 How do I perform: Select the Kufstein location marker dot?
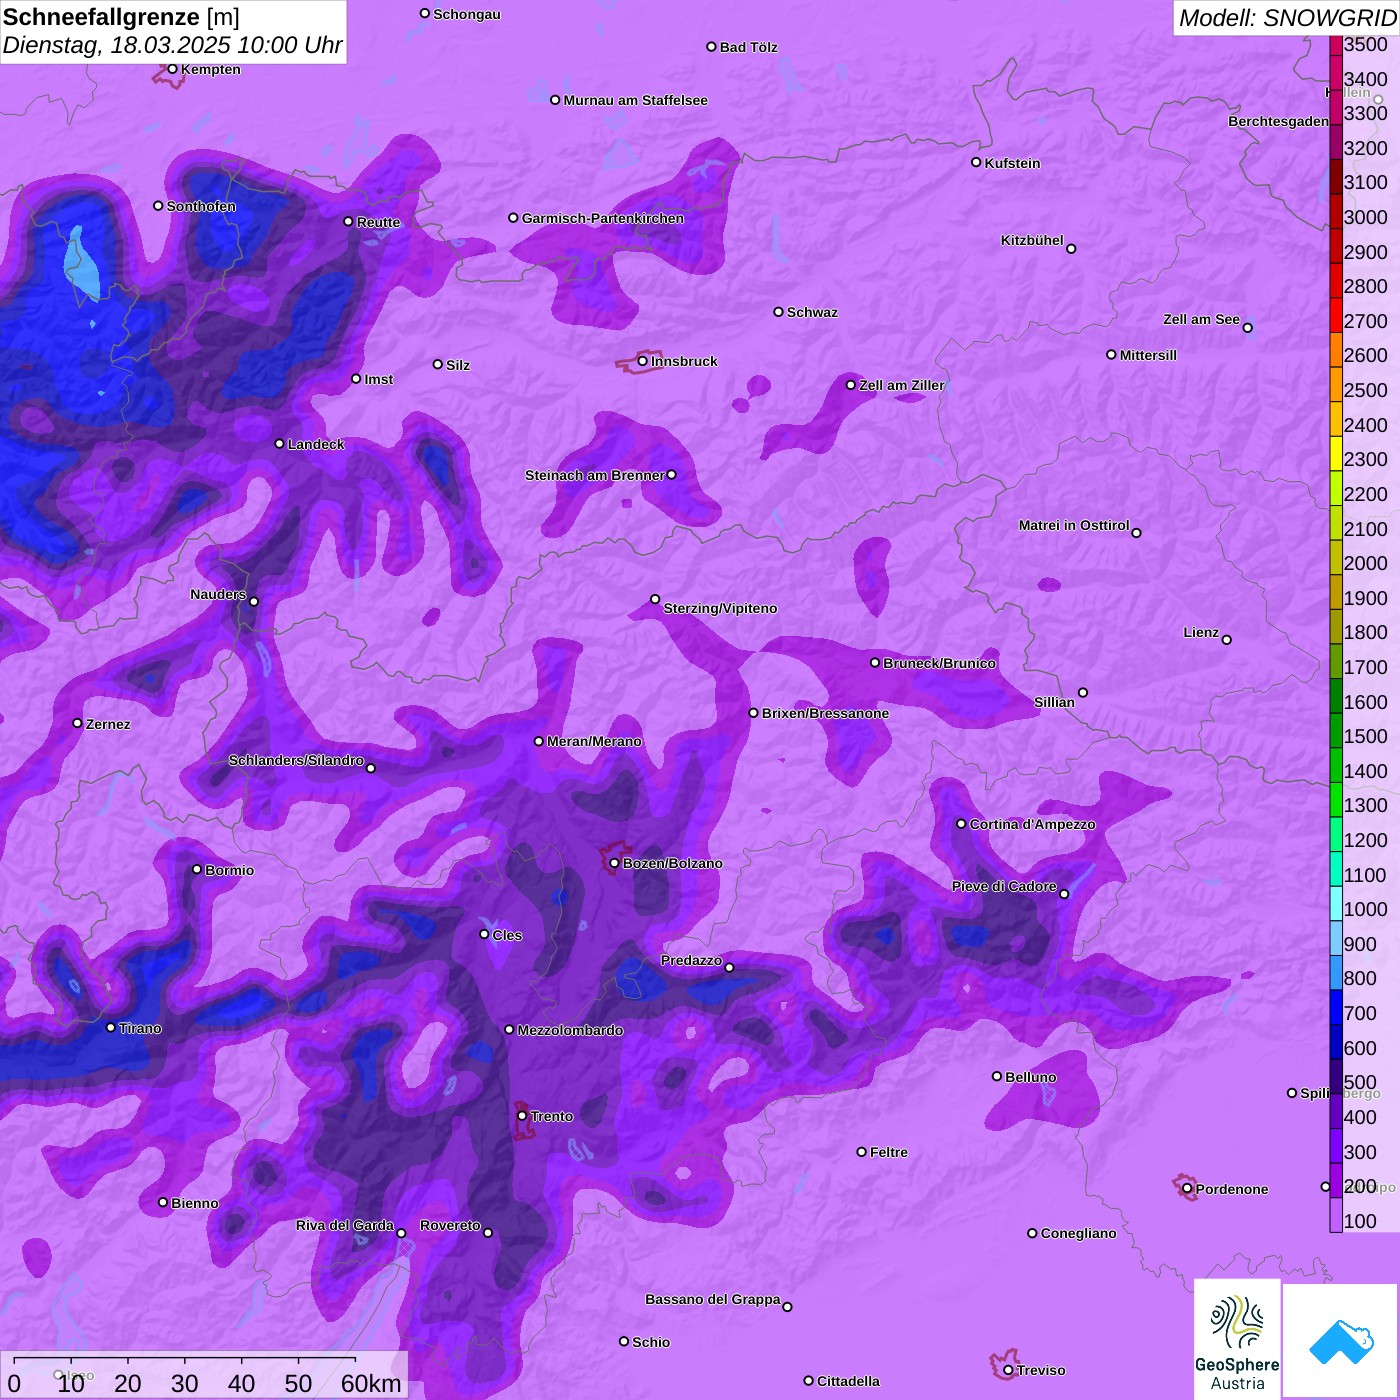click(x=976, y=162)
